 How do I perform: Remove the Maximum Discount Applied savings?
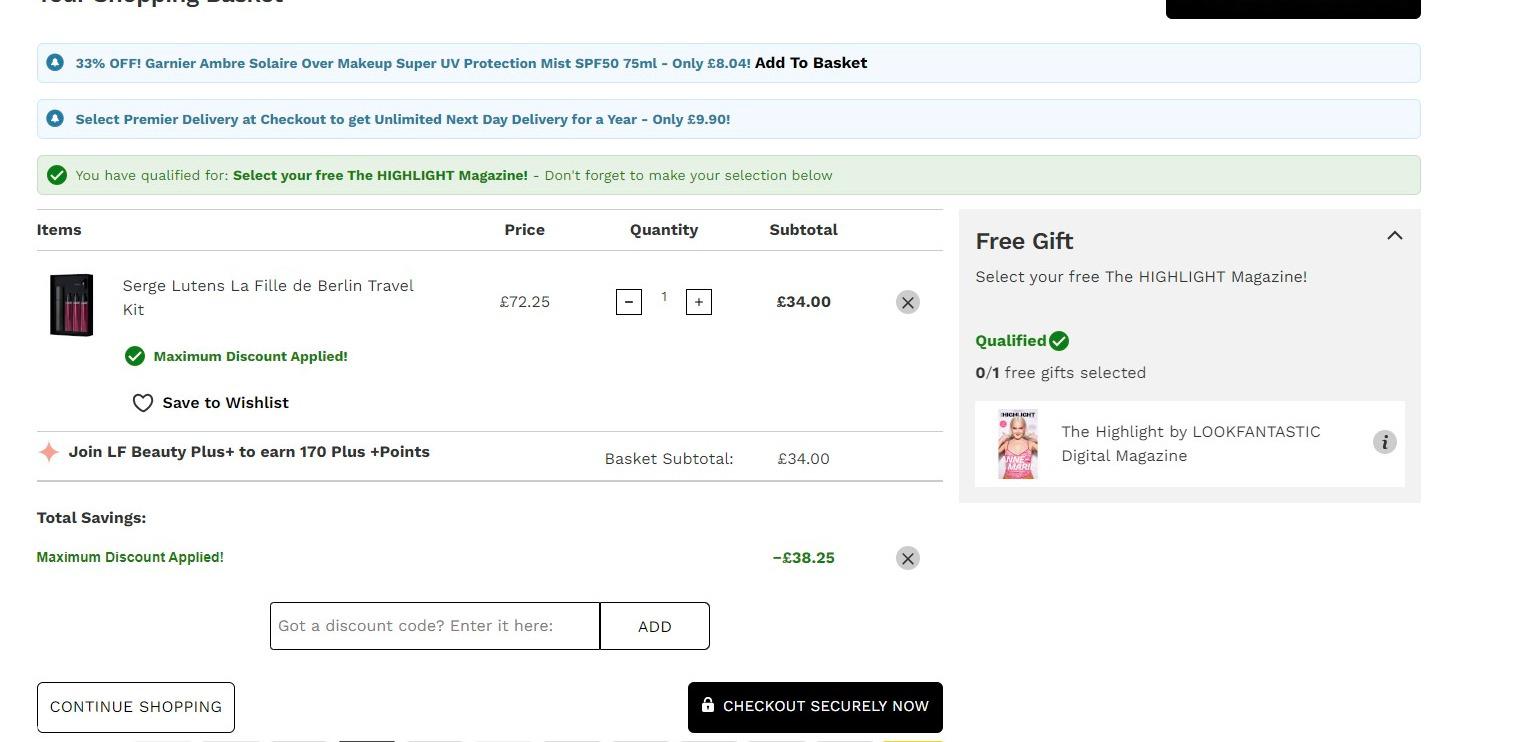click(907, 558)
